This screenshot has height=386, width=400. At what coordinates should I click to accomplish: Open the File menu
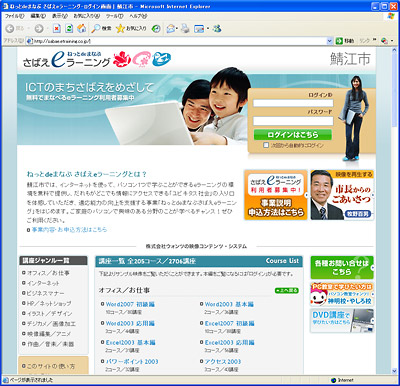[x=14, y=16]
